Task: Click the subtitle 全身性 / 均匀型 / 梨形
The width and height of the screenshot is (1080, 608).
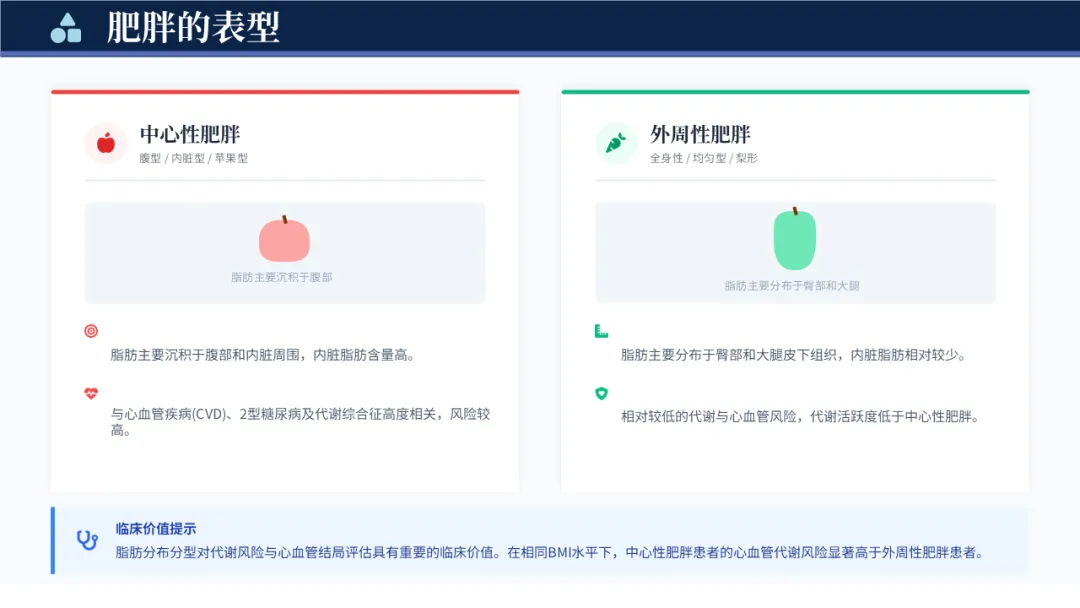Action: pos(703,158)
